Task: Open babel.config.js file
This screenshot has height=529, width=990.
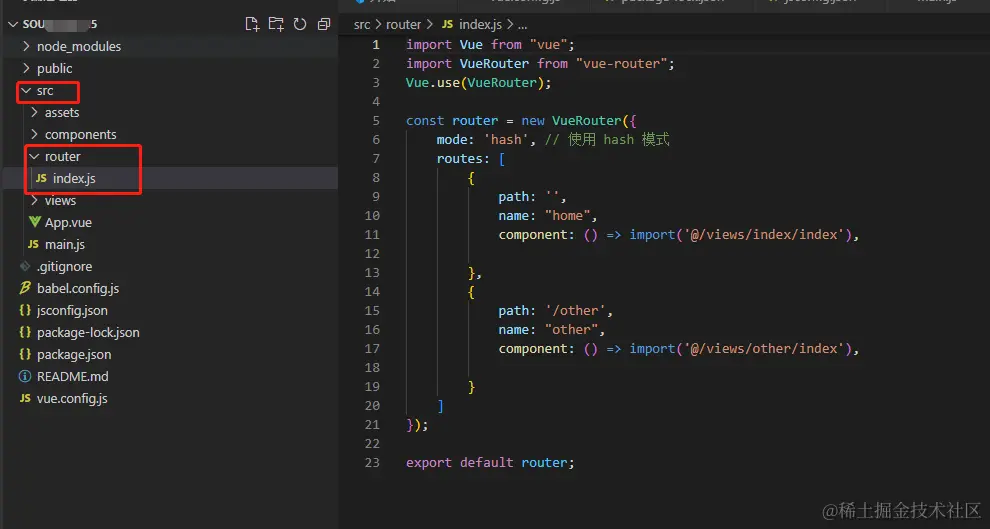Action: [x=78, y=288]
